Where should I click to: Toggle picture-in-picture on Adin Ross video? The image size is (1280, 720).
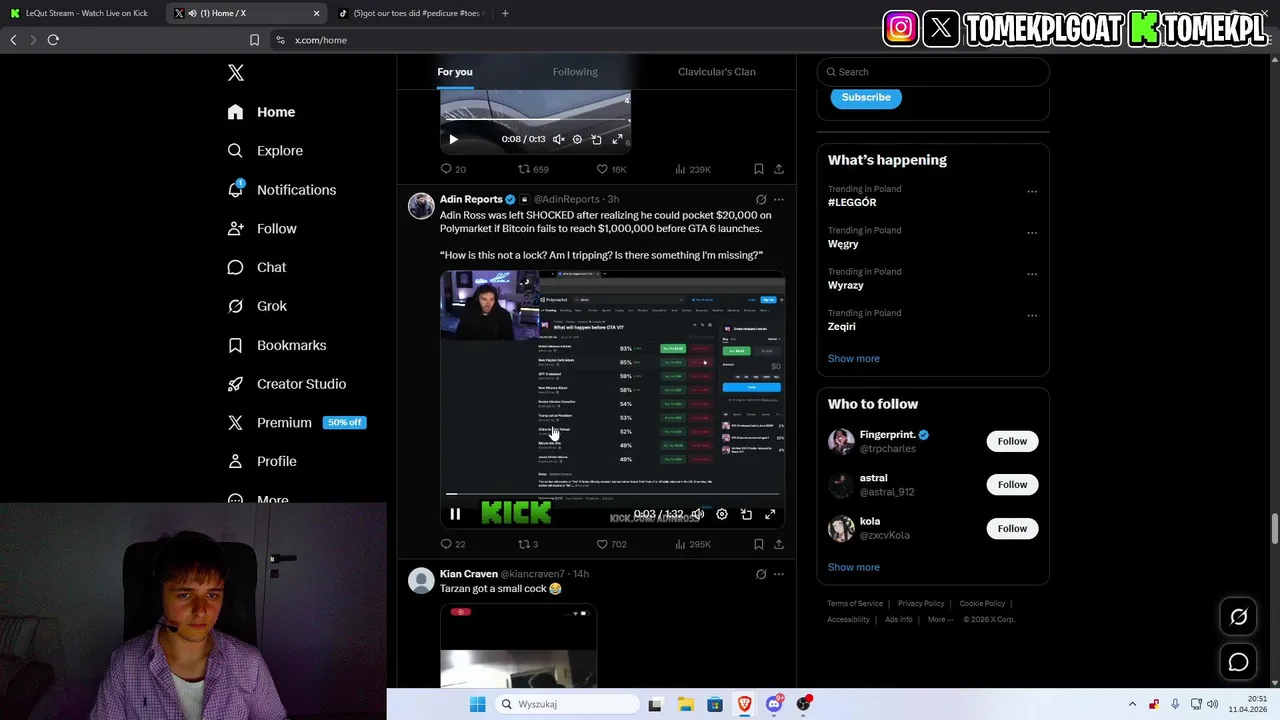746,514
